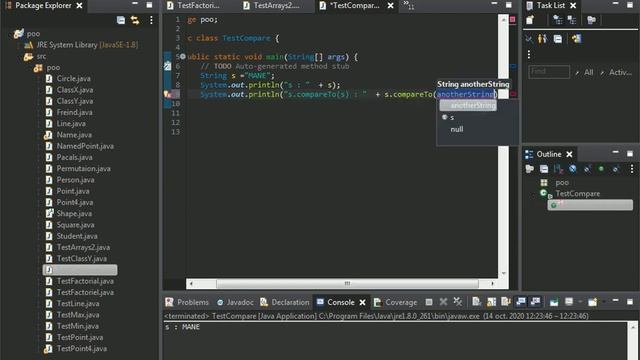The image size is (640, 360).
Task: Open Package Explorer view menu dots
Action: click(151, 20)
